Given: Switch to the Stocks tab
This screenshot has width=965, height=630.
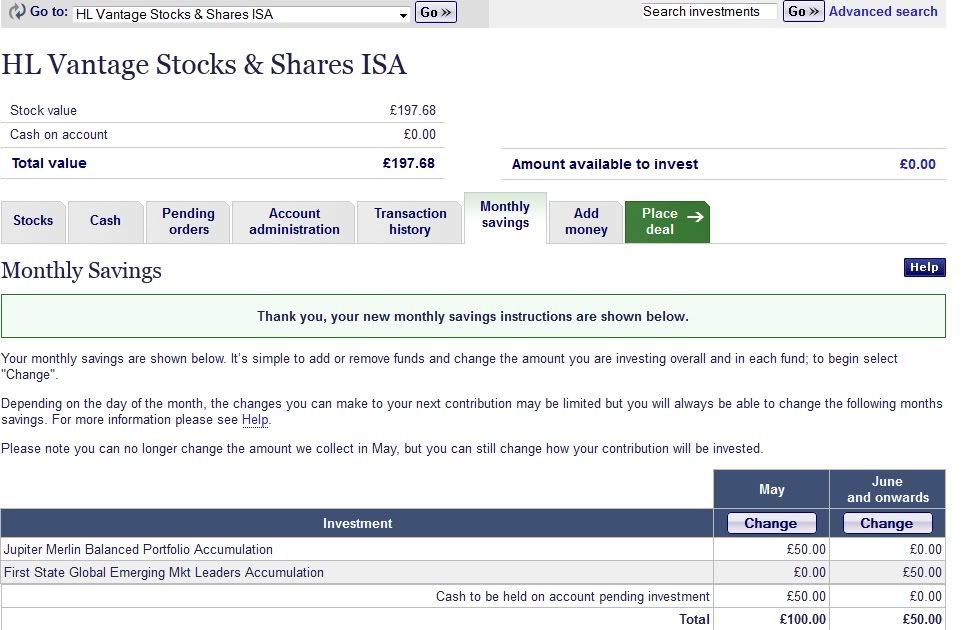Looking at the screenshot, I should point(33,221).
